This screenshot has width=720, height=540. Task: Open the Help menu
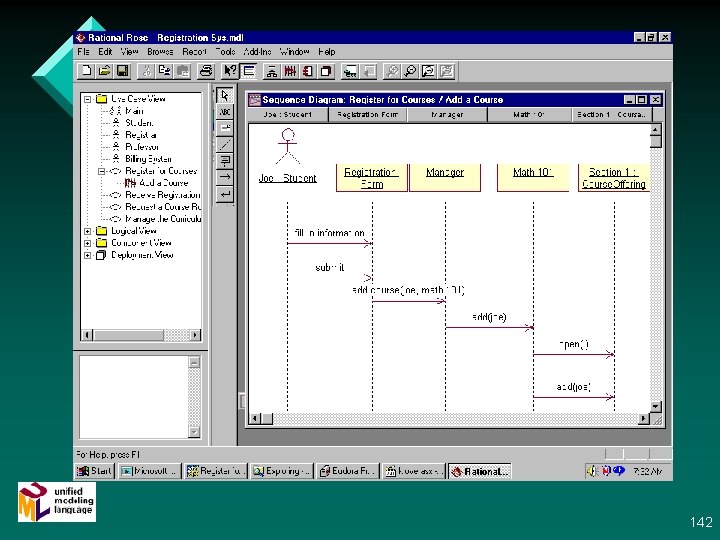click(327, 52)
